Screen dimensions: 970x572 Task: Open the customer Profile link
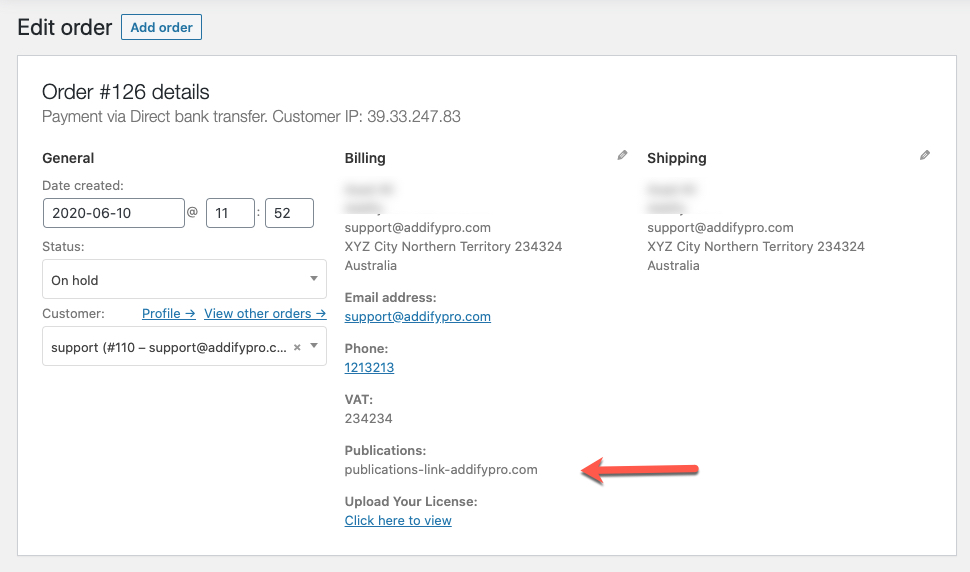tap(168, 314)
